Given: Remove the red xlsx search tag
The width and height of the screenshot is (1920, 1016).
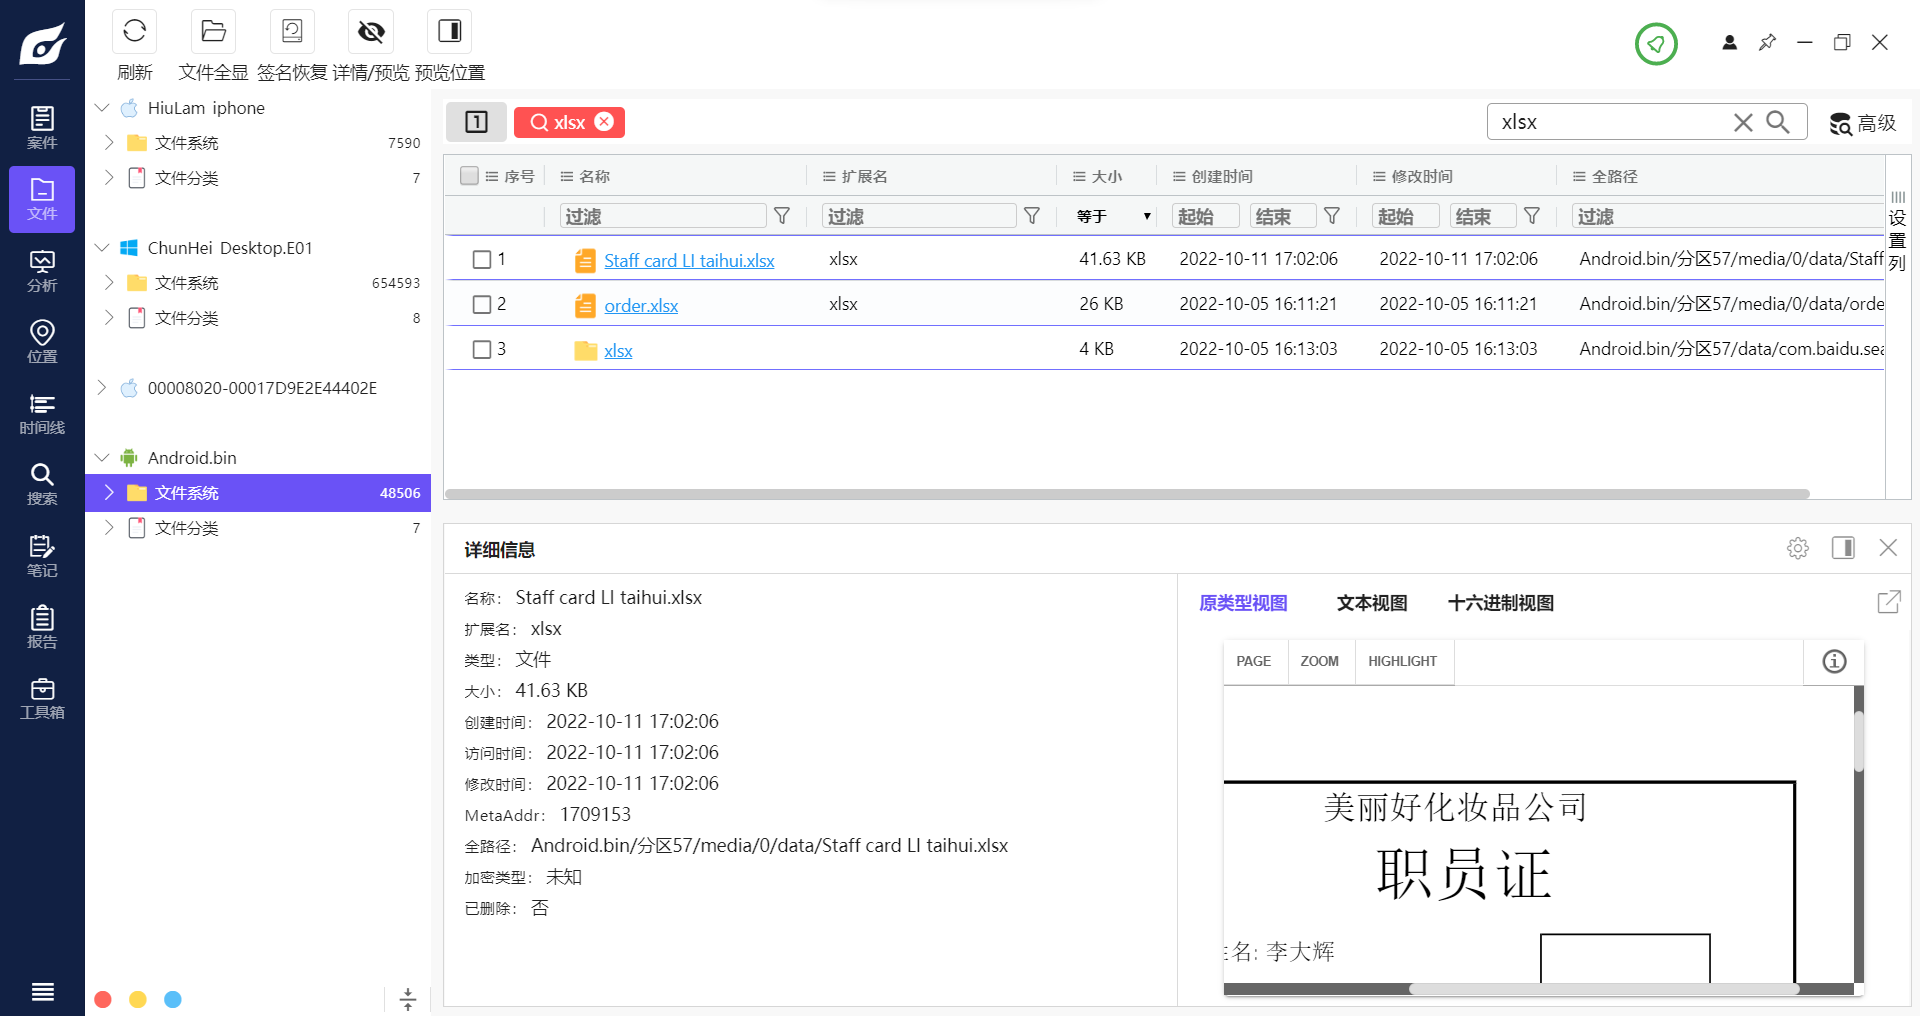Looking at the screenshot, I should tap(604, 121).
